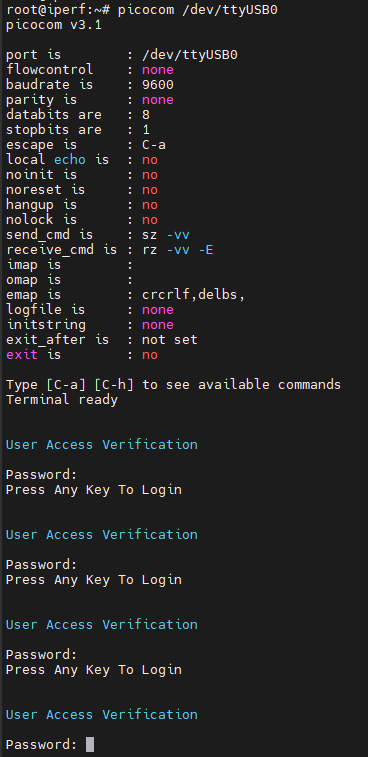Click the emap value crcrlf,delbs,
The image size is (368, 757).
[194, 294]
